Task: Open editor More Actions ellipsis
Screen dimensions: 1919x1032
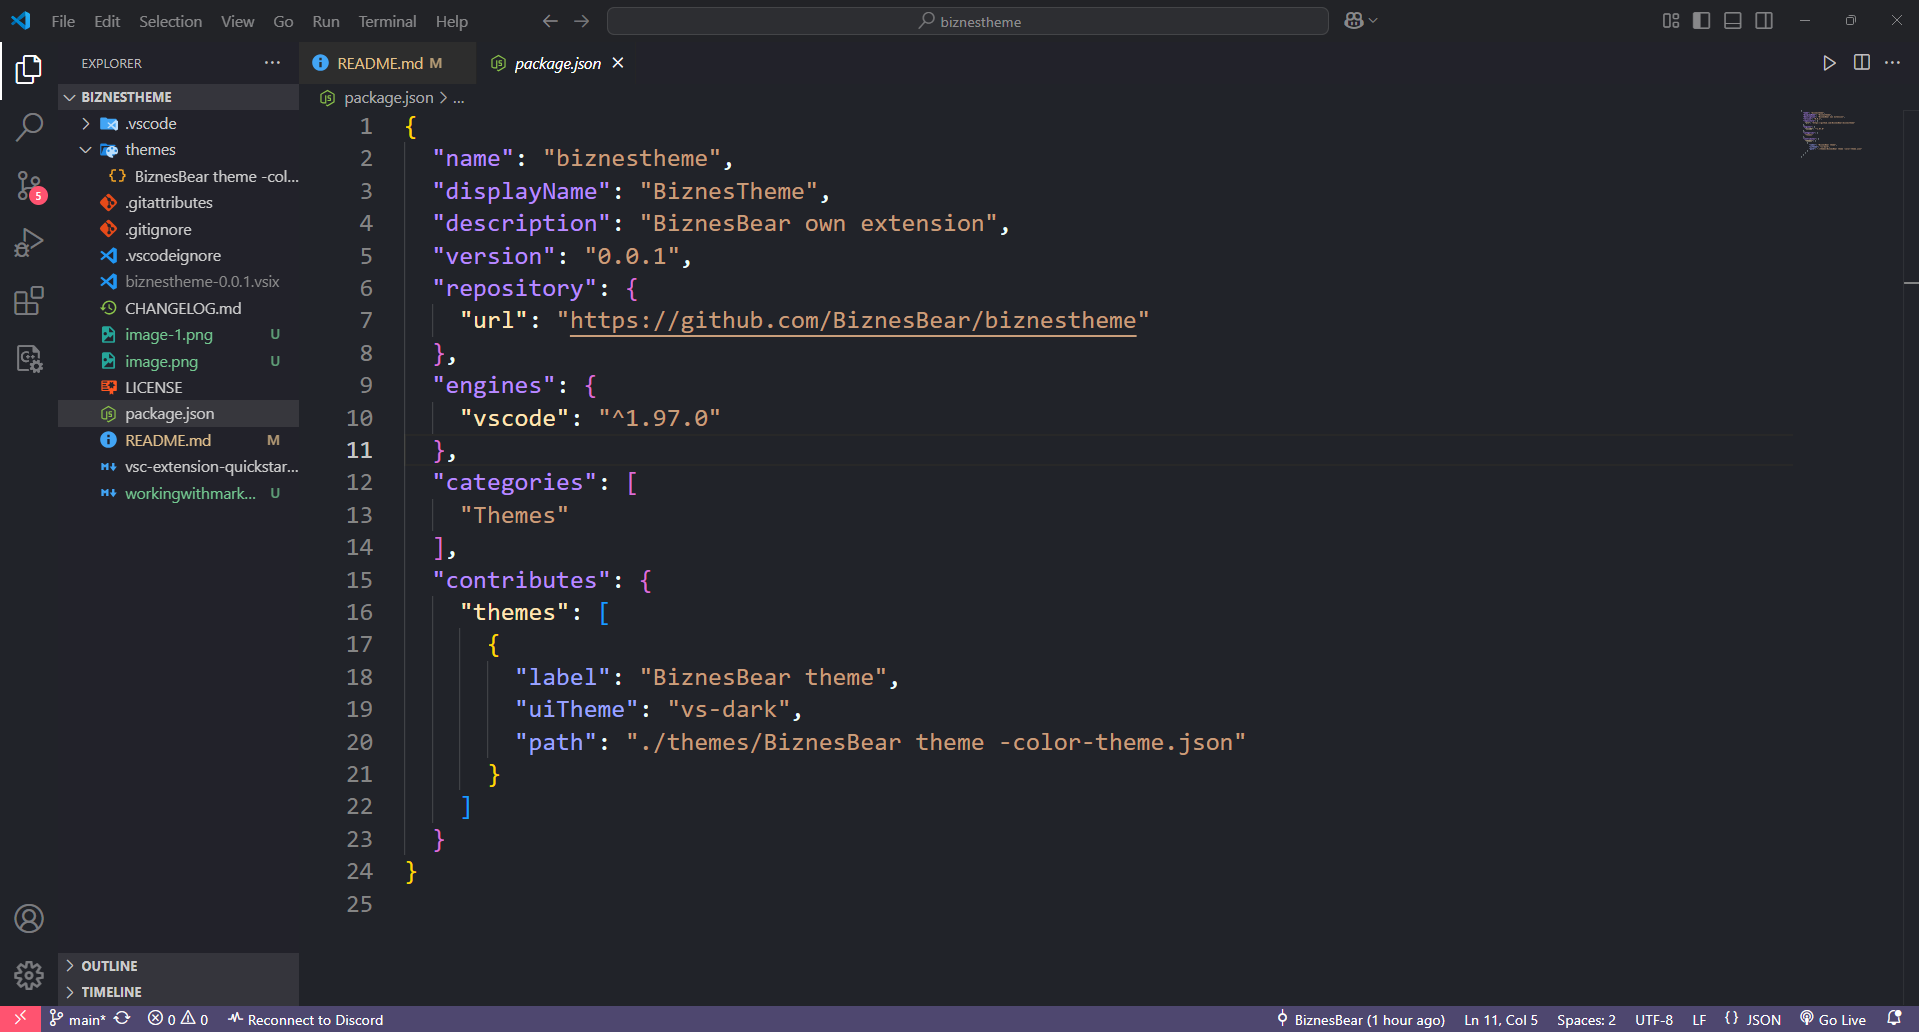Action: (1892, 63)
